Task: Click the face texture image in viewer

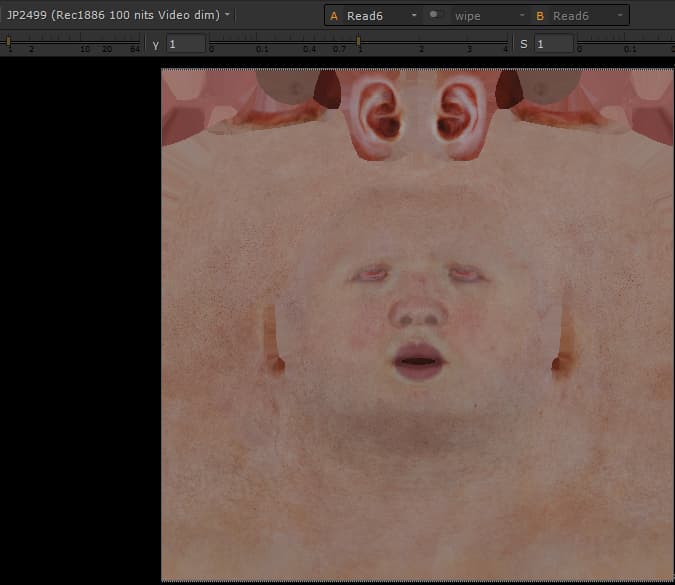Action: point(418,325)
